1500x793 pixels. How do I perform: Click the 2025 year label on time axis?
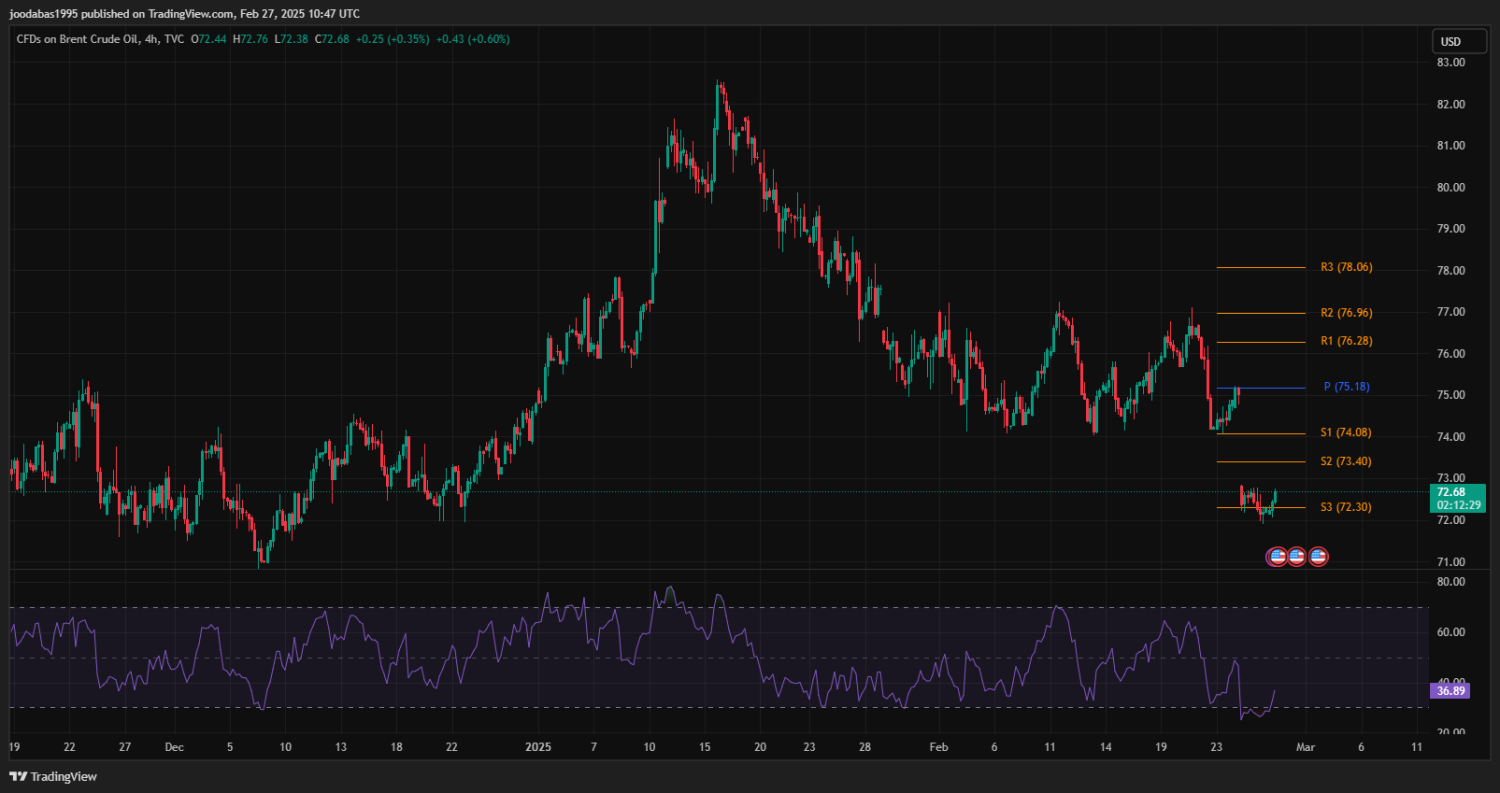click(x=538, y=747)
